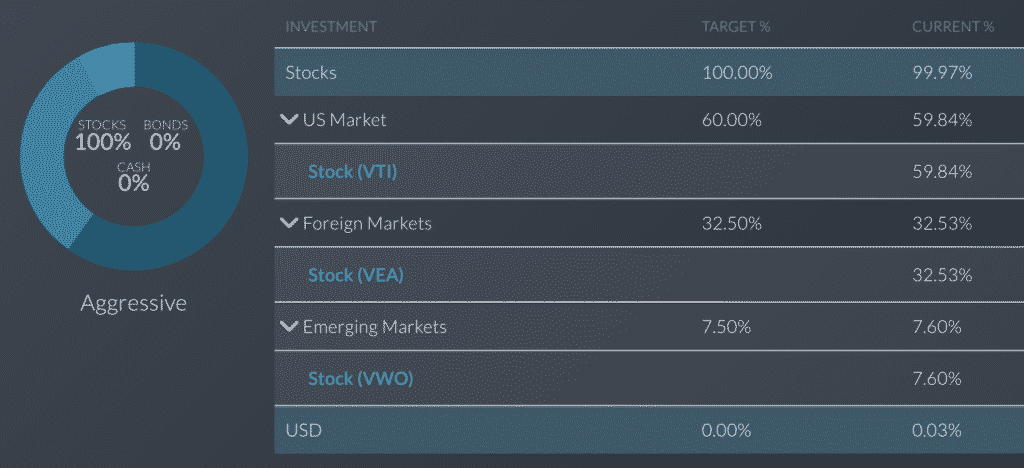Open the Stock (VEA) link
This screenshot has height=468, width=1024.
click(355, 275)
